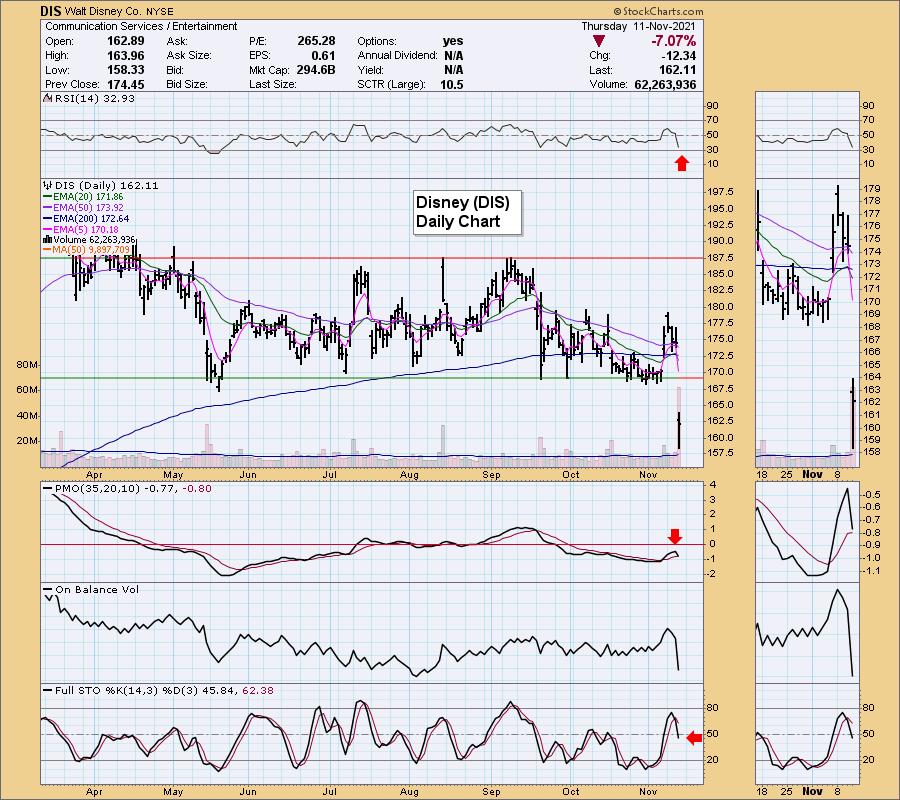The width and height of the screenshot is (900, 800).
Task: Click the volume bars icon in the legend
Action: (x=48, y=239)
